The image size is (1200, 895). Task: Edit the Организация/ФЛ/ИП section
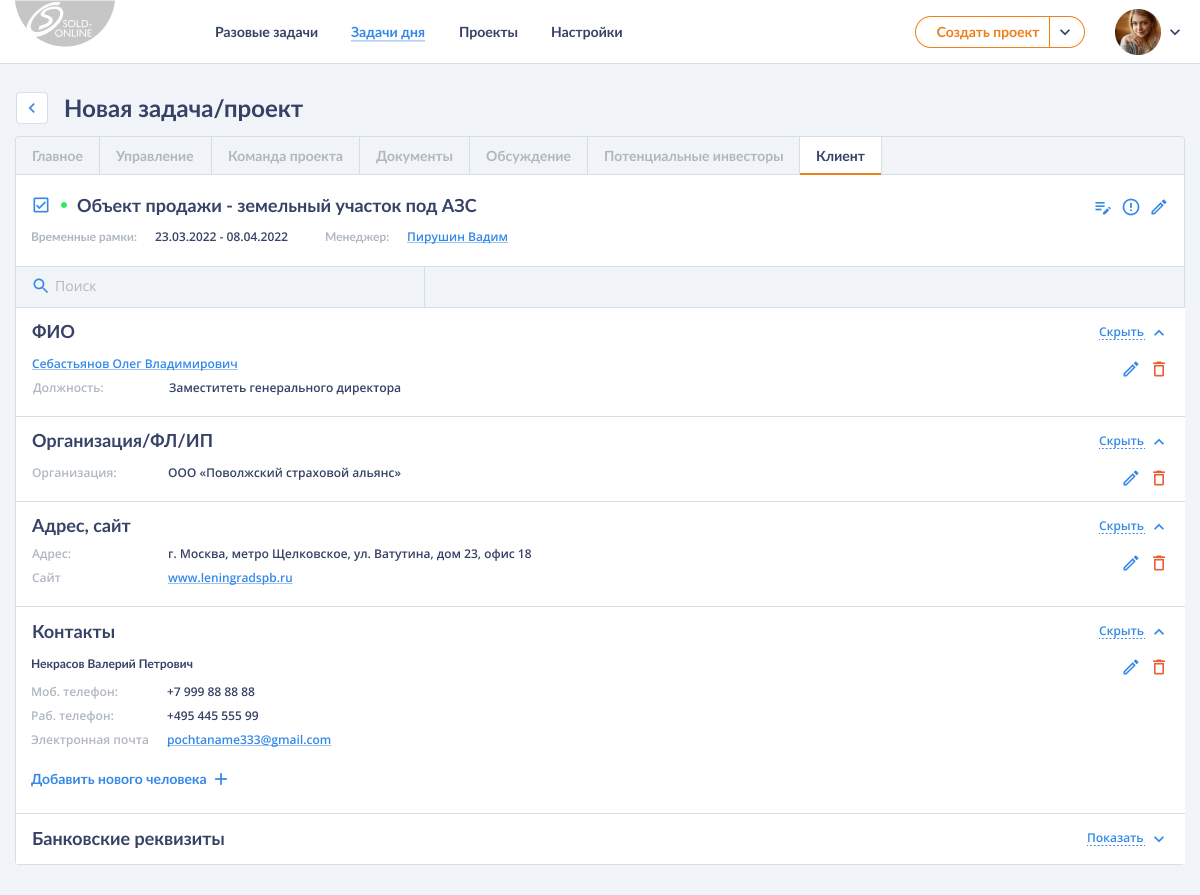coord(1131,478)
